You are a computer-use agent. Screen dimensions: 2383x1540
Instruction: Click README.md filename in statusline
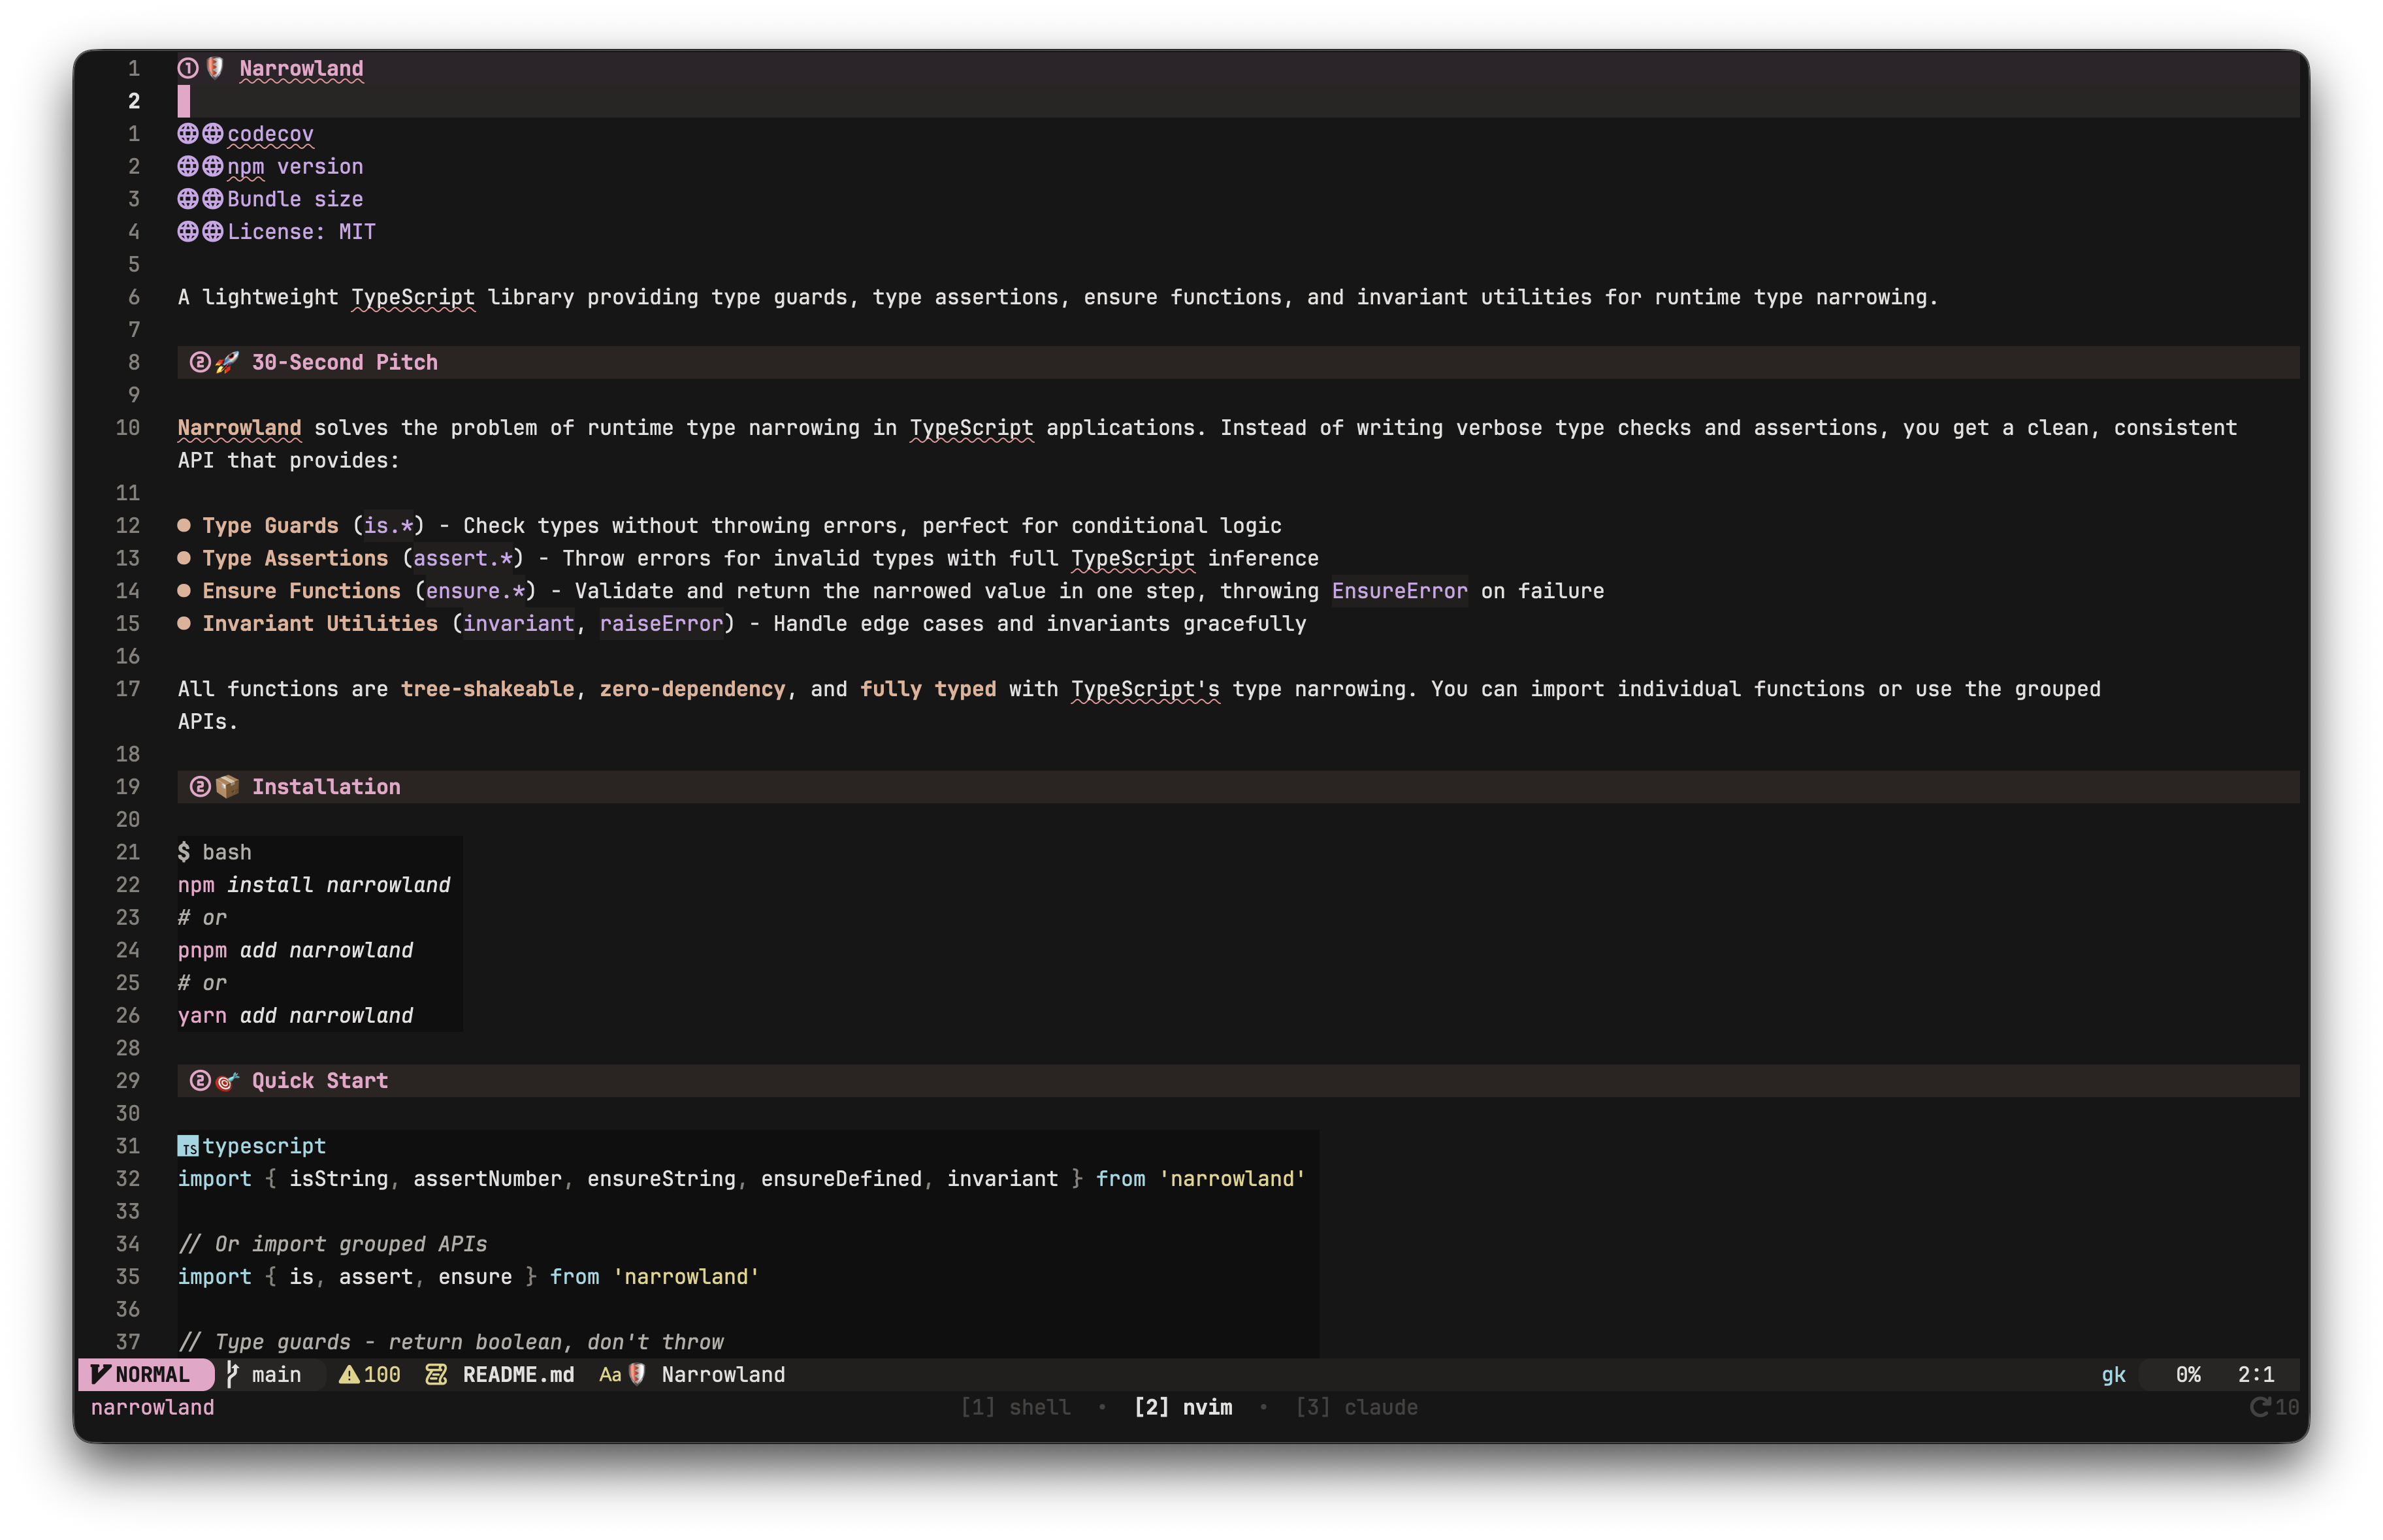pyautogui.click(x=518, y=1374)
